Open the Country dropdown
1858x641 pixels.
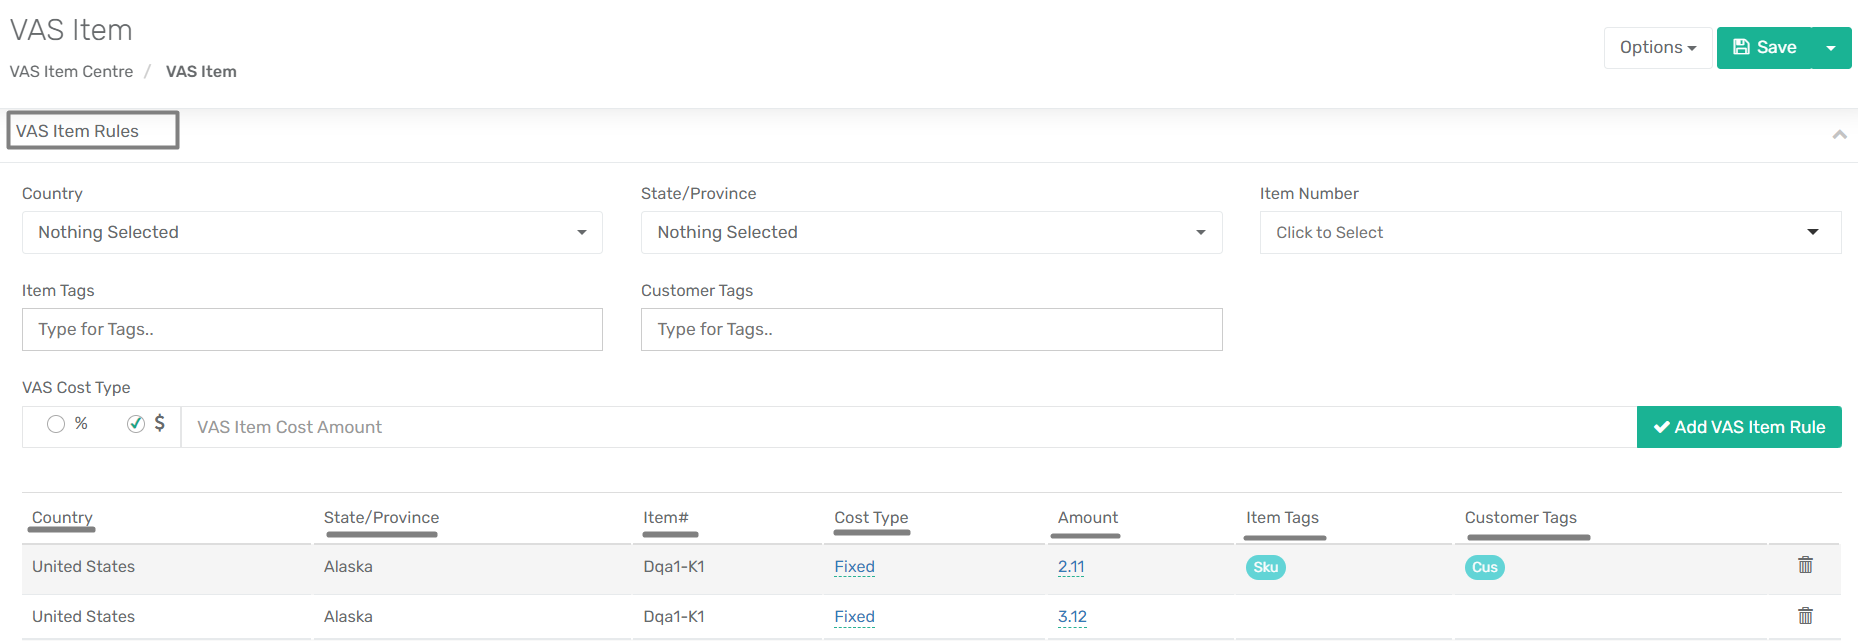tap(312, 232)
